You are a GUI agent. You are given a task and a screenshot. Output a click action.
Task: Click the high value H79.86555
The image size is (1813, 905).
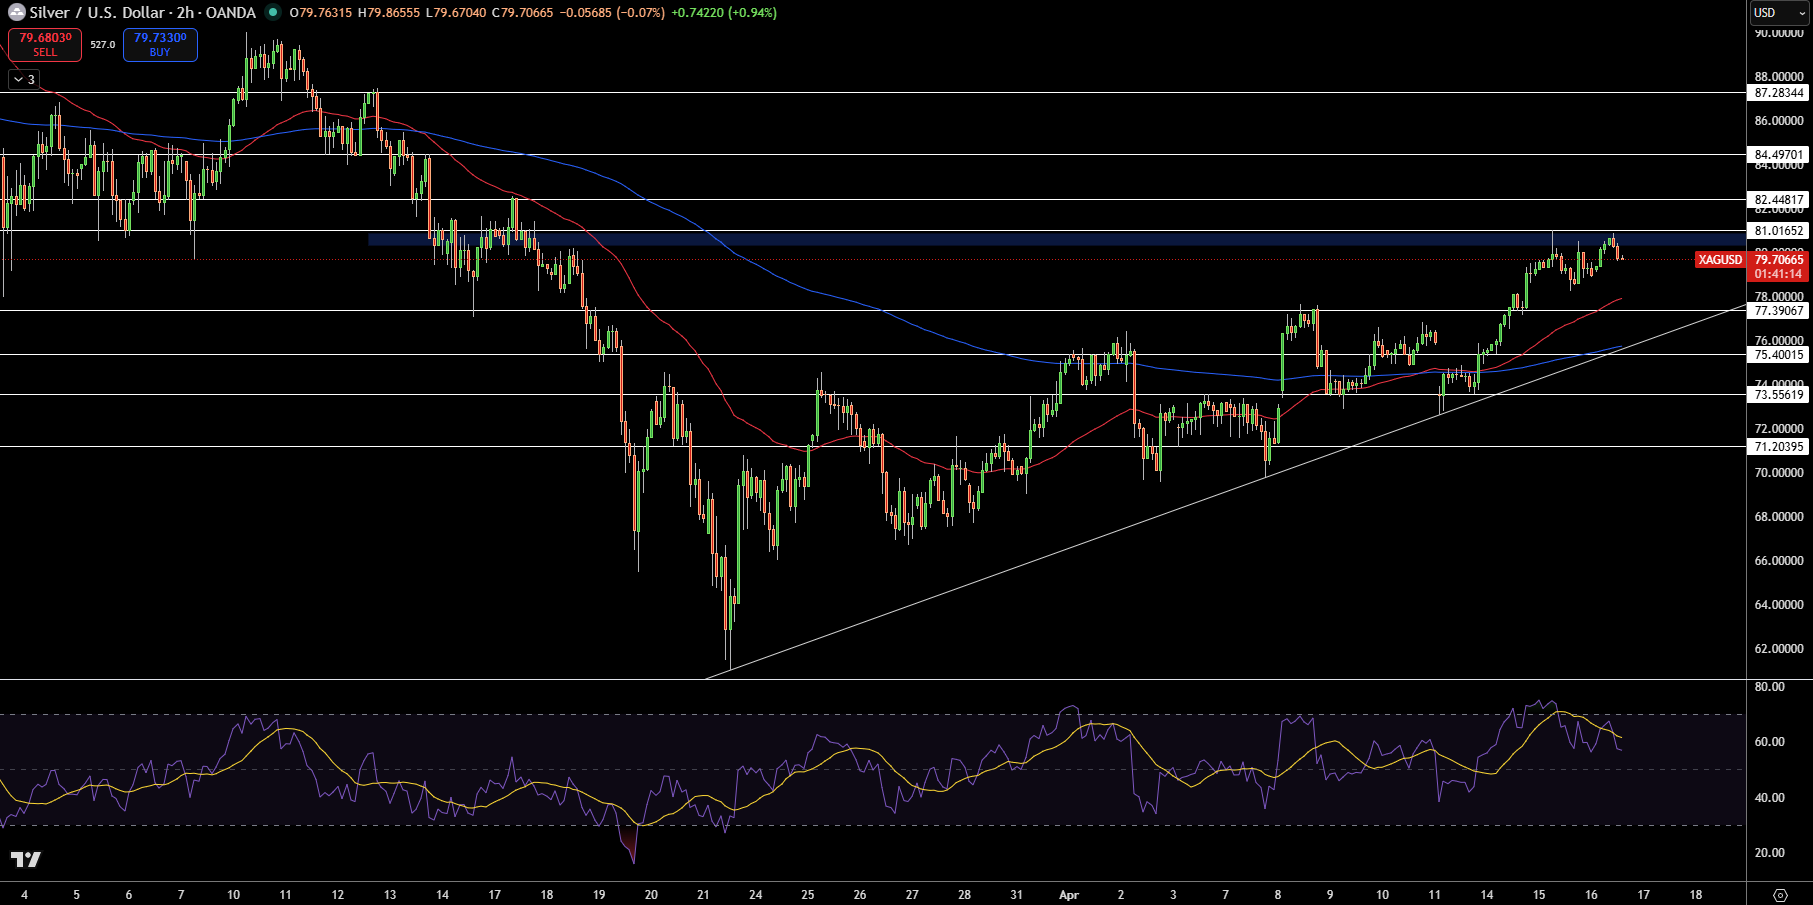389,13
